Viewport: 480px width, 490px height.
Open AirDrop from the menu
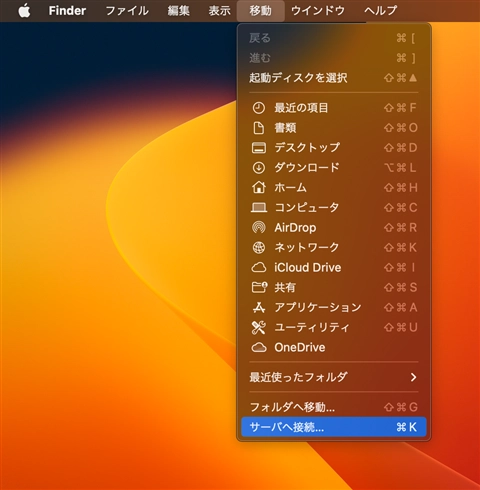pyautogui.click(x=334, y=228)
